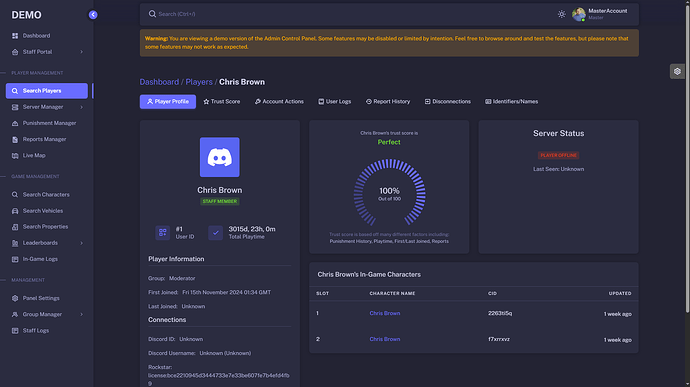Click the Discord avatar of Chris Brown

pyautogui.click(x=220, y=157)
